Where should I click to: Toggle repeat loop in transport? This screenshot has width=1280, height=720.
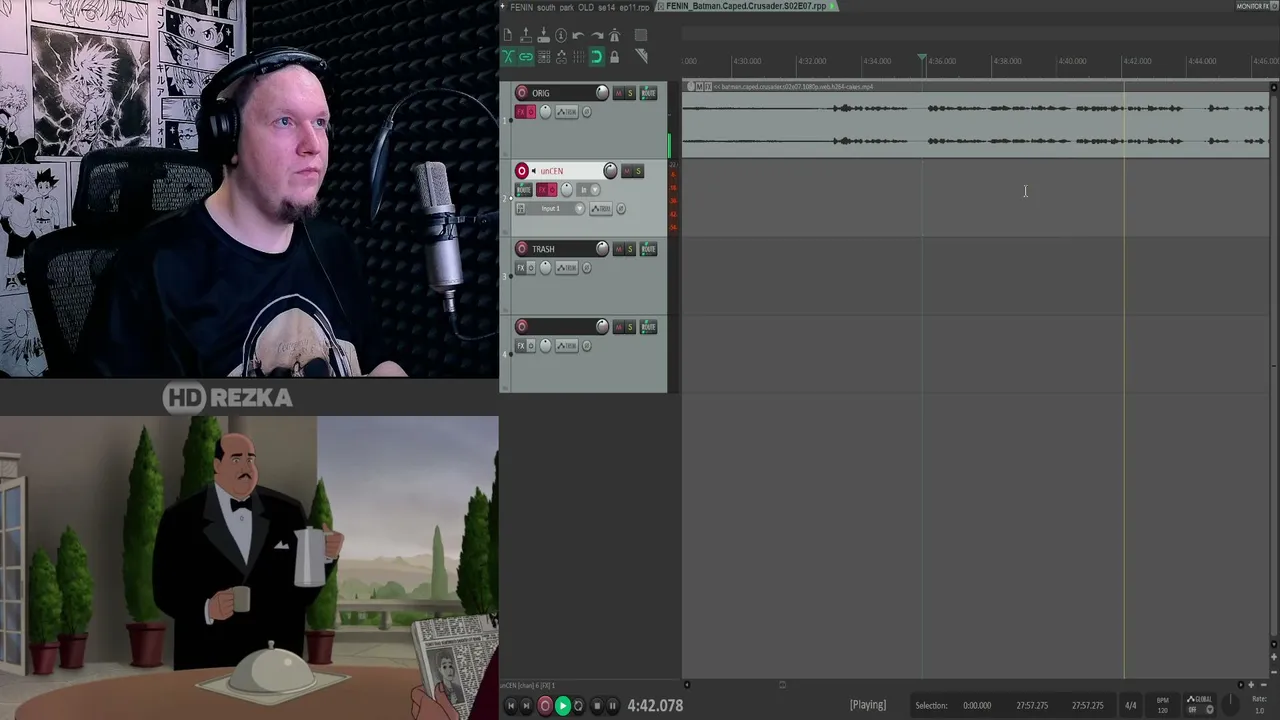click(578, 706)
